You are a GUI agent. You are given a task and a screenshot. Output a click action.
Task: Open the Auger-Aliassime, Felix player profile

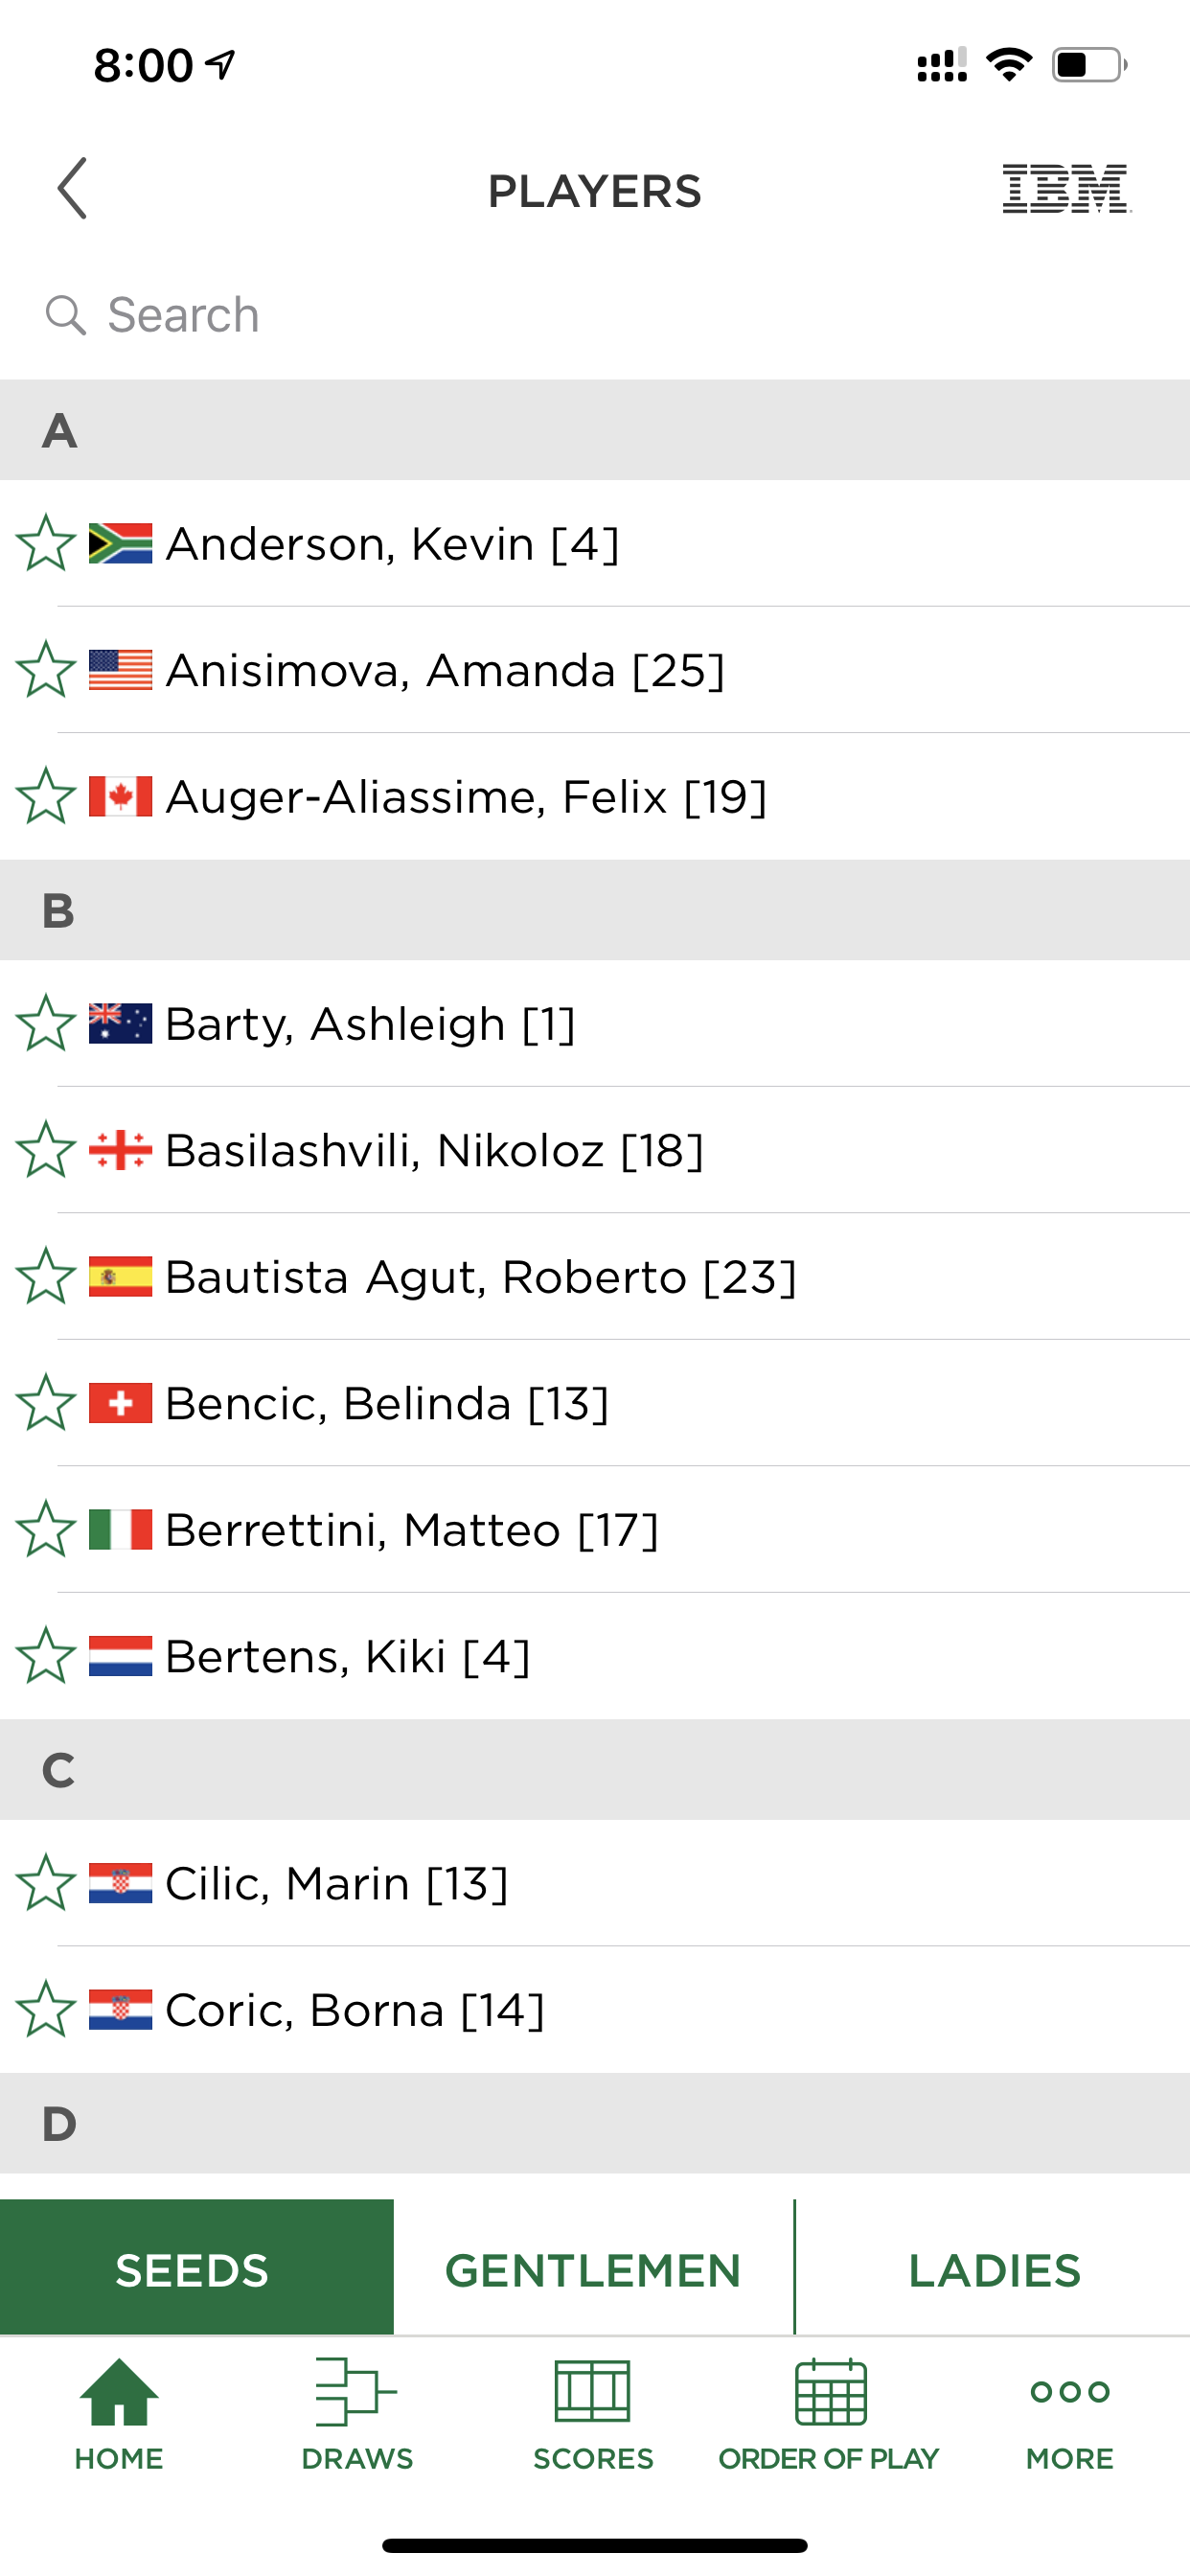click(595, 796)
